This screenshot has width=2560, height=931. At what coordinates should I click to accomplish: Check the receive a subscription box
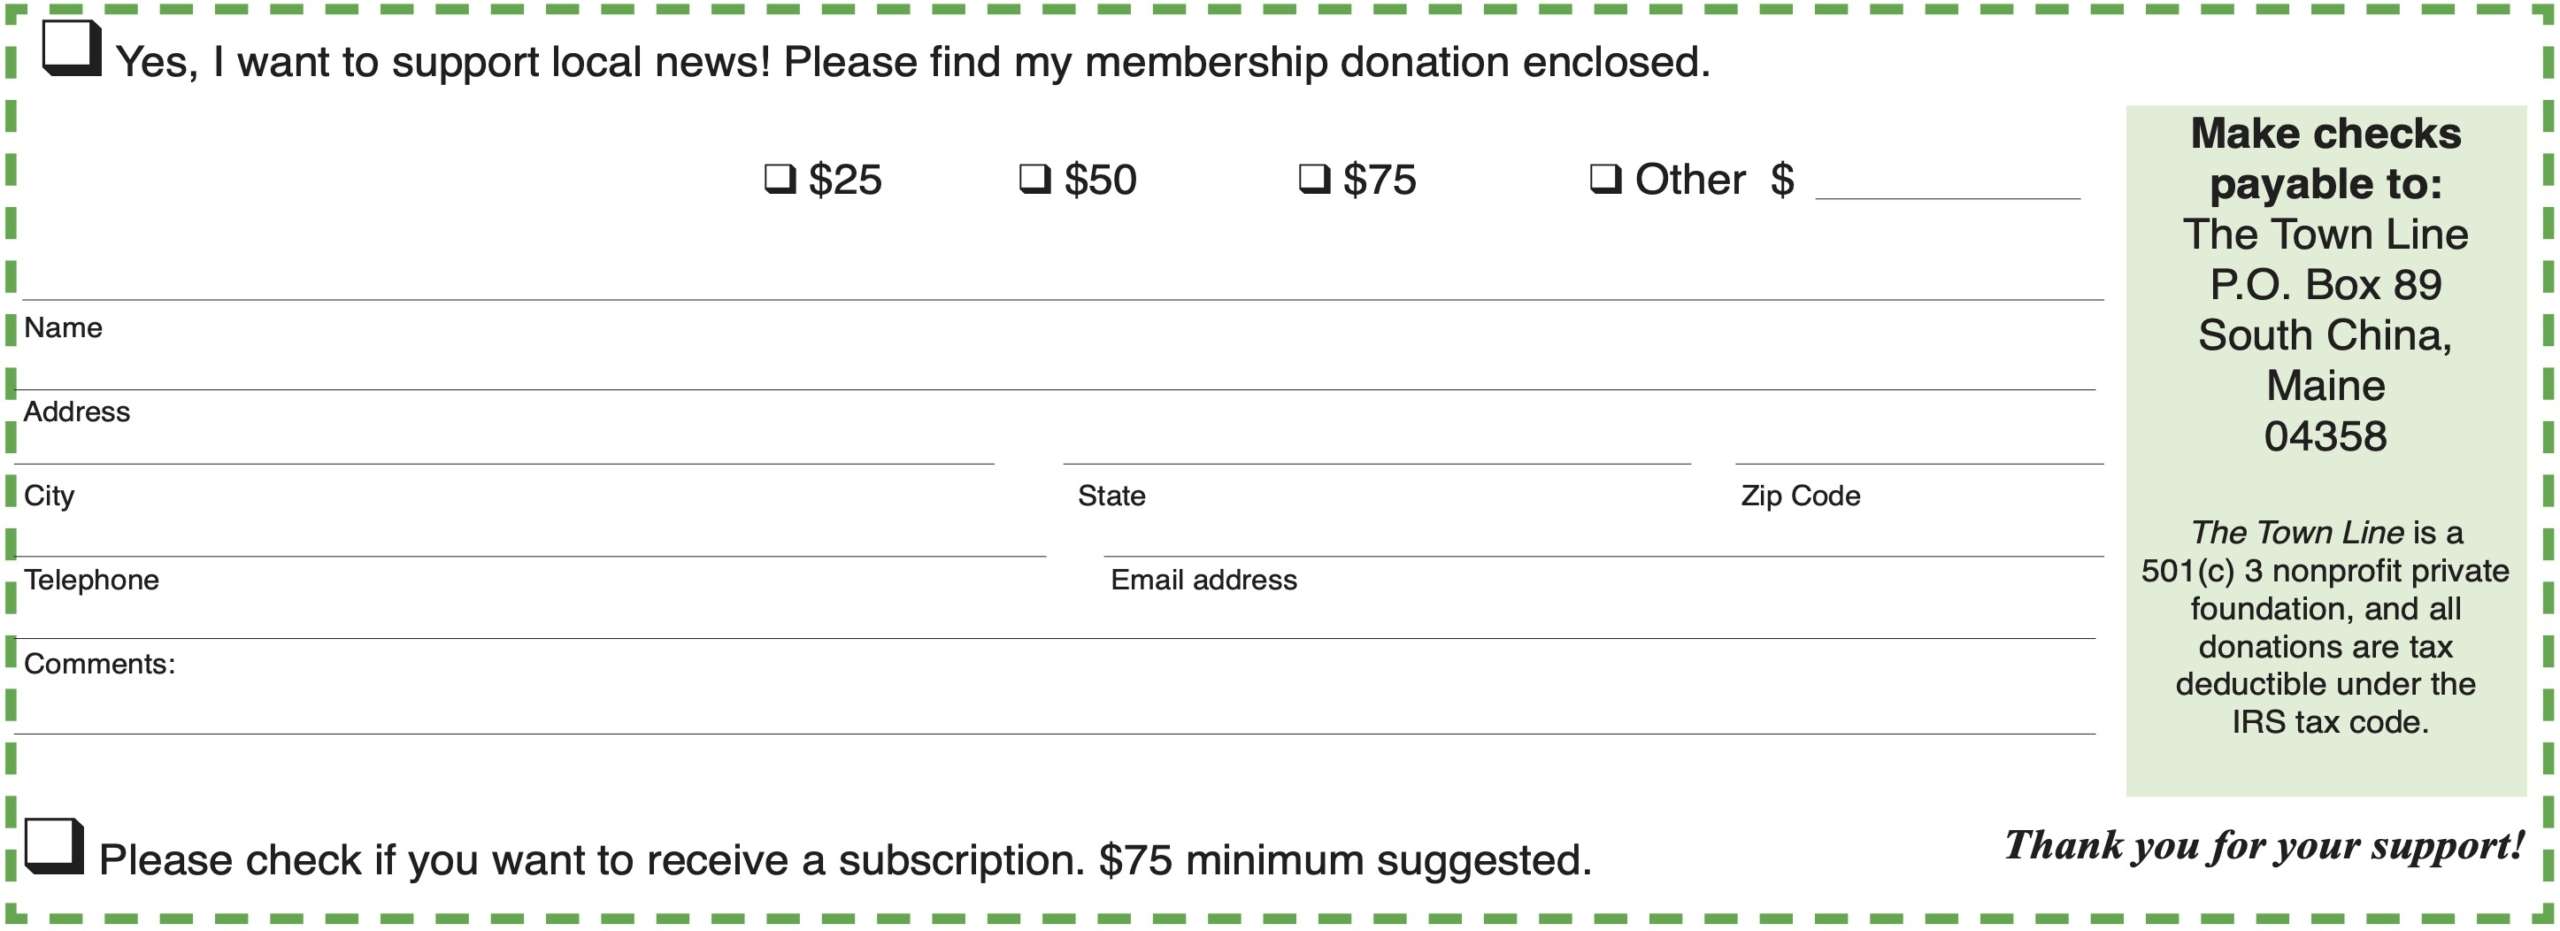tap(54, 846)
